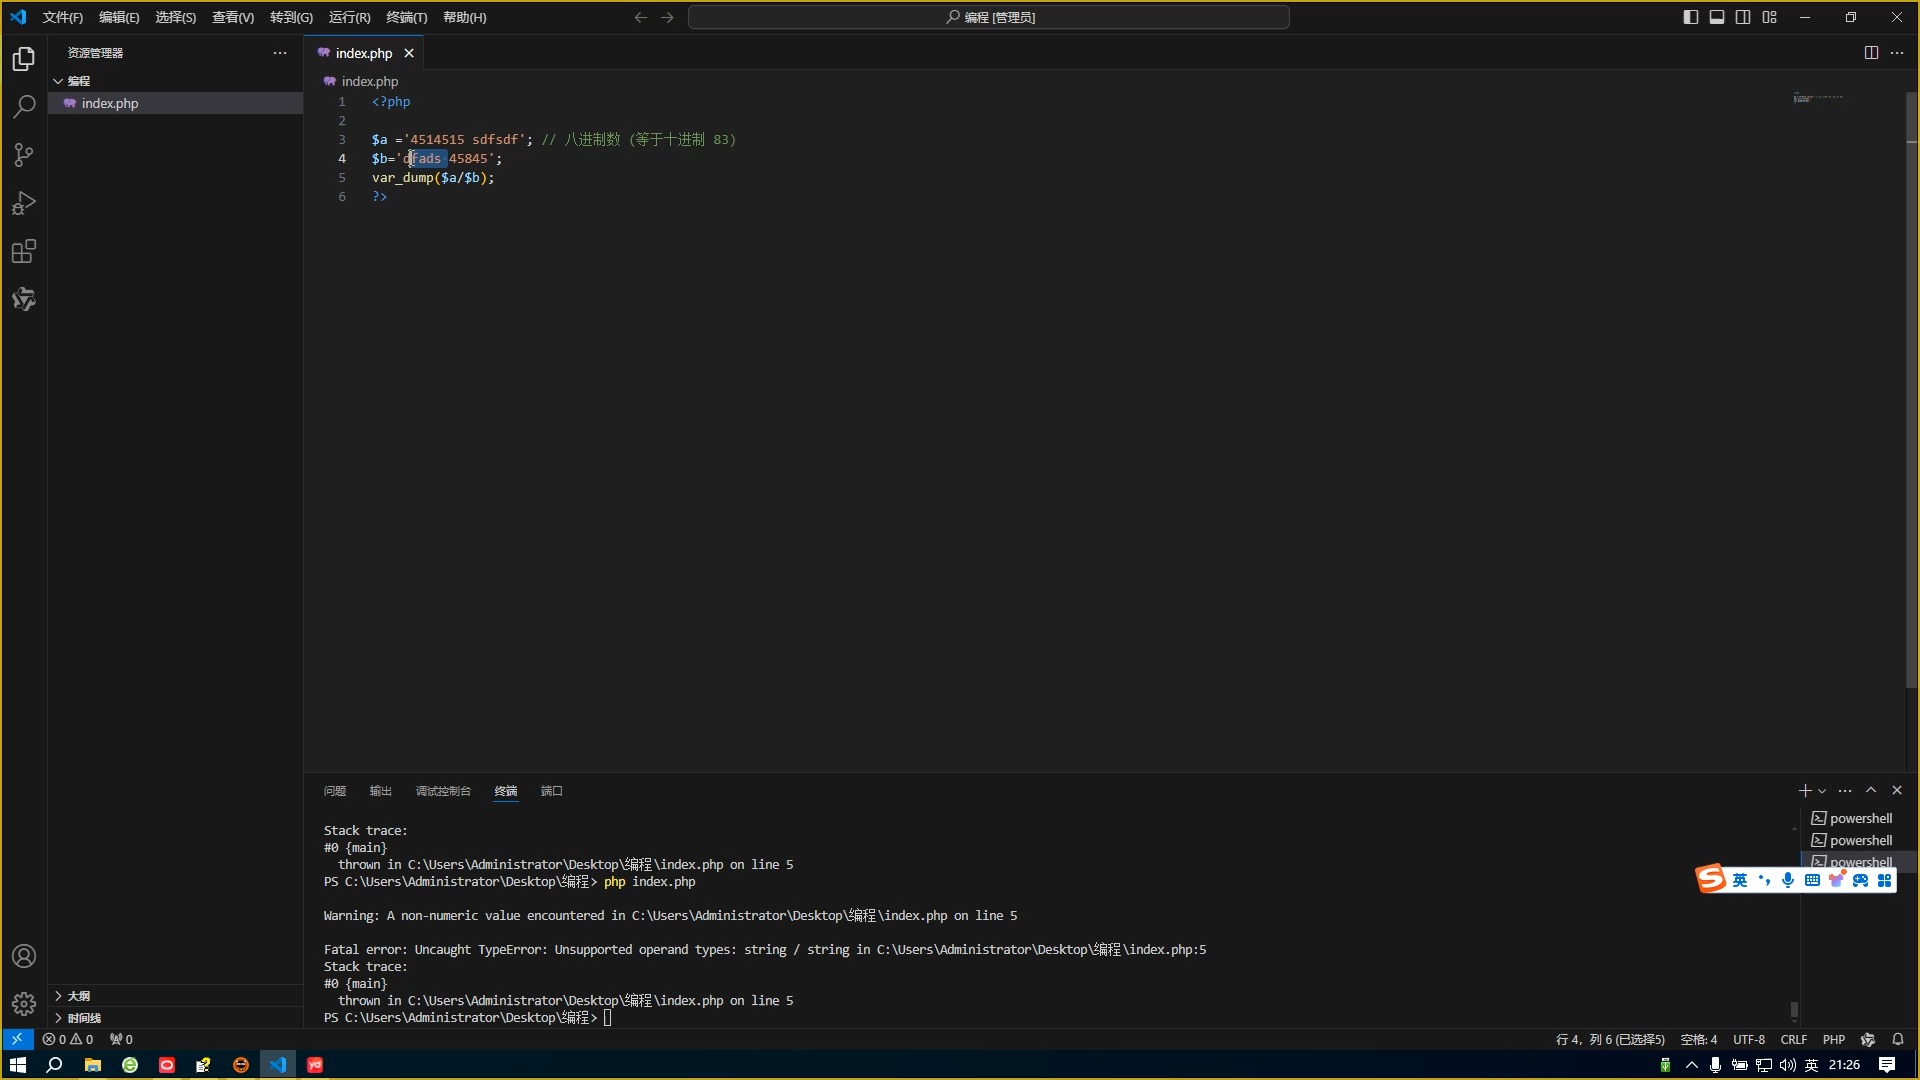
Task: Open the Manage gear menu
Action: tap(24, 1003)
